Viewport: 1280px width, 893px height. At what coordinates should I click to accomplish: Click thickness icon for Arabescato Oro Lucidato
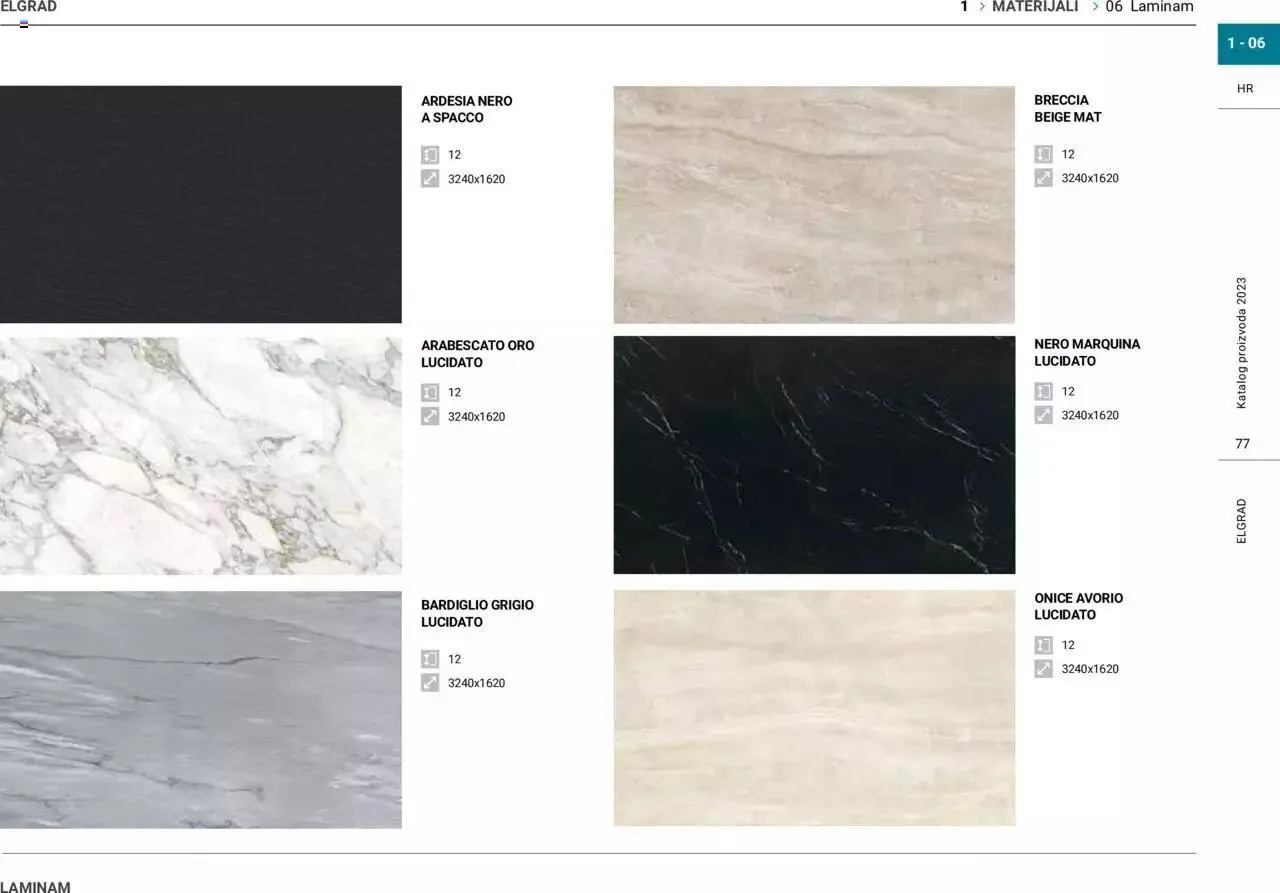tap(430, 392)
